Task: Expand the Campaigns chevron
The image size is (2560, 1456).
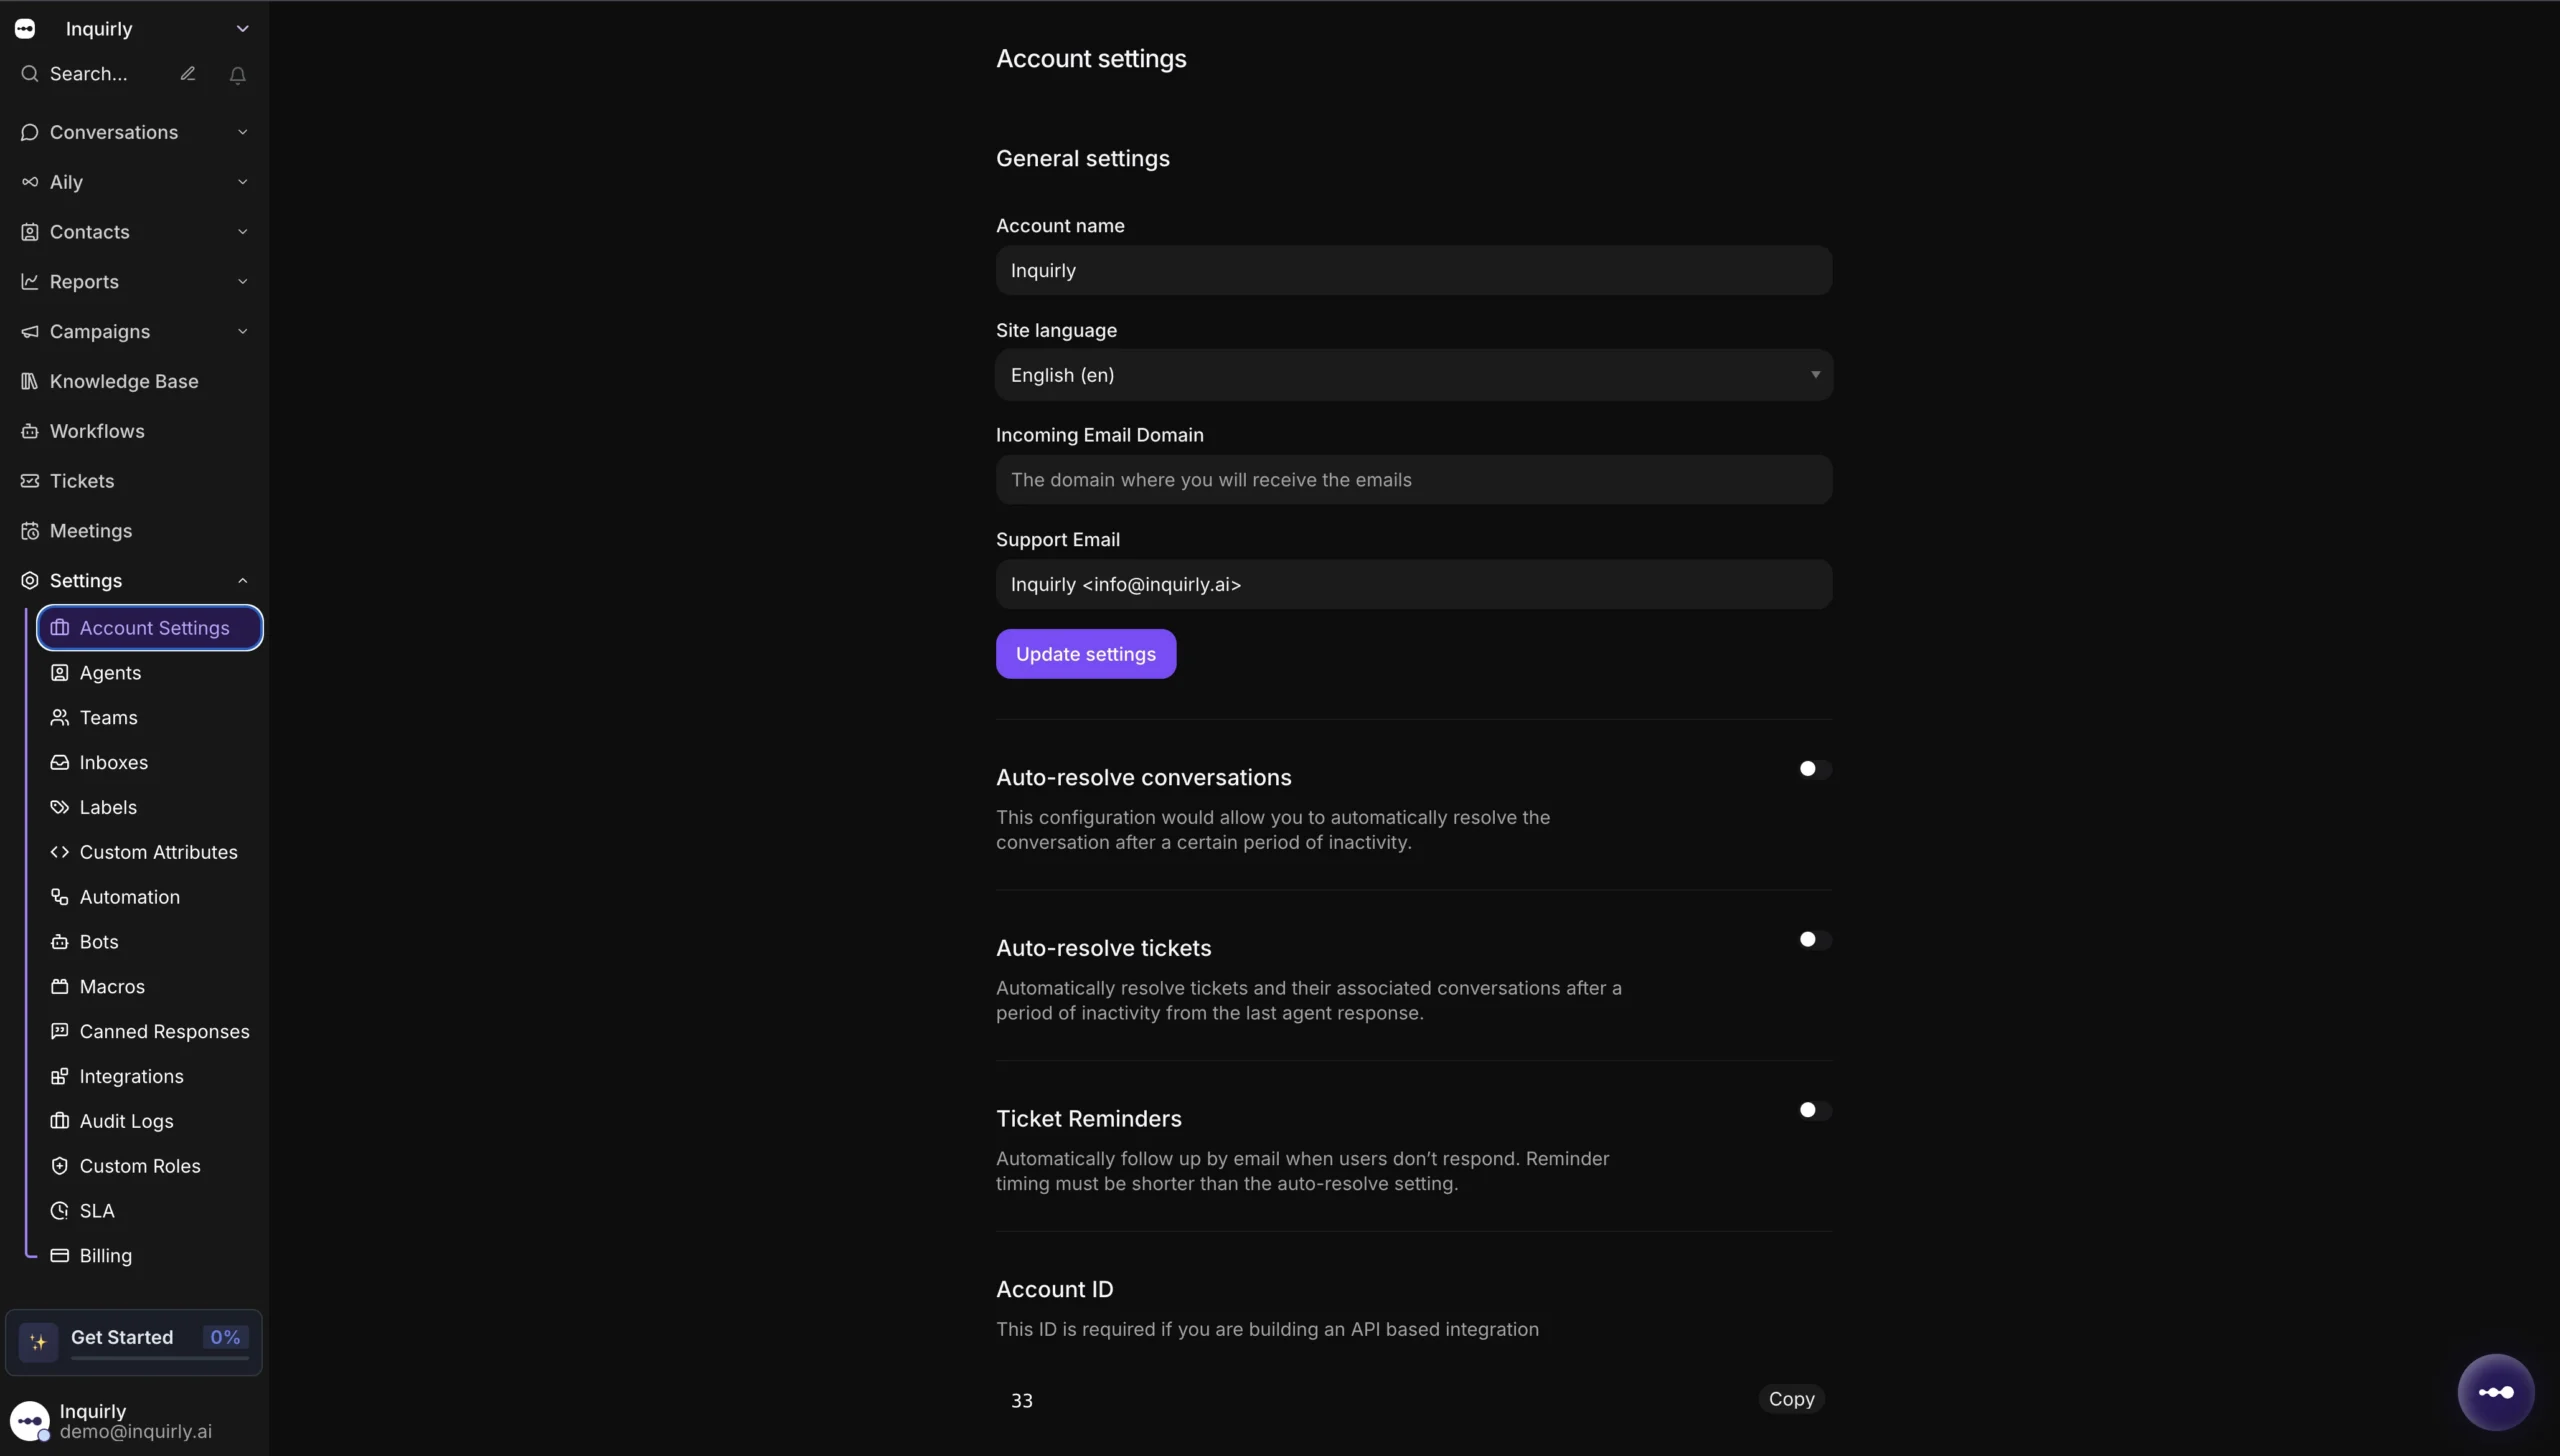Action: tap(242, 332)
